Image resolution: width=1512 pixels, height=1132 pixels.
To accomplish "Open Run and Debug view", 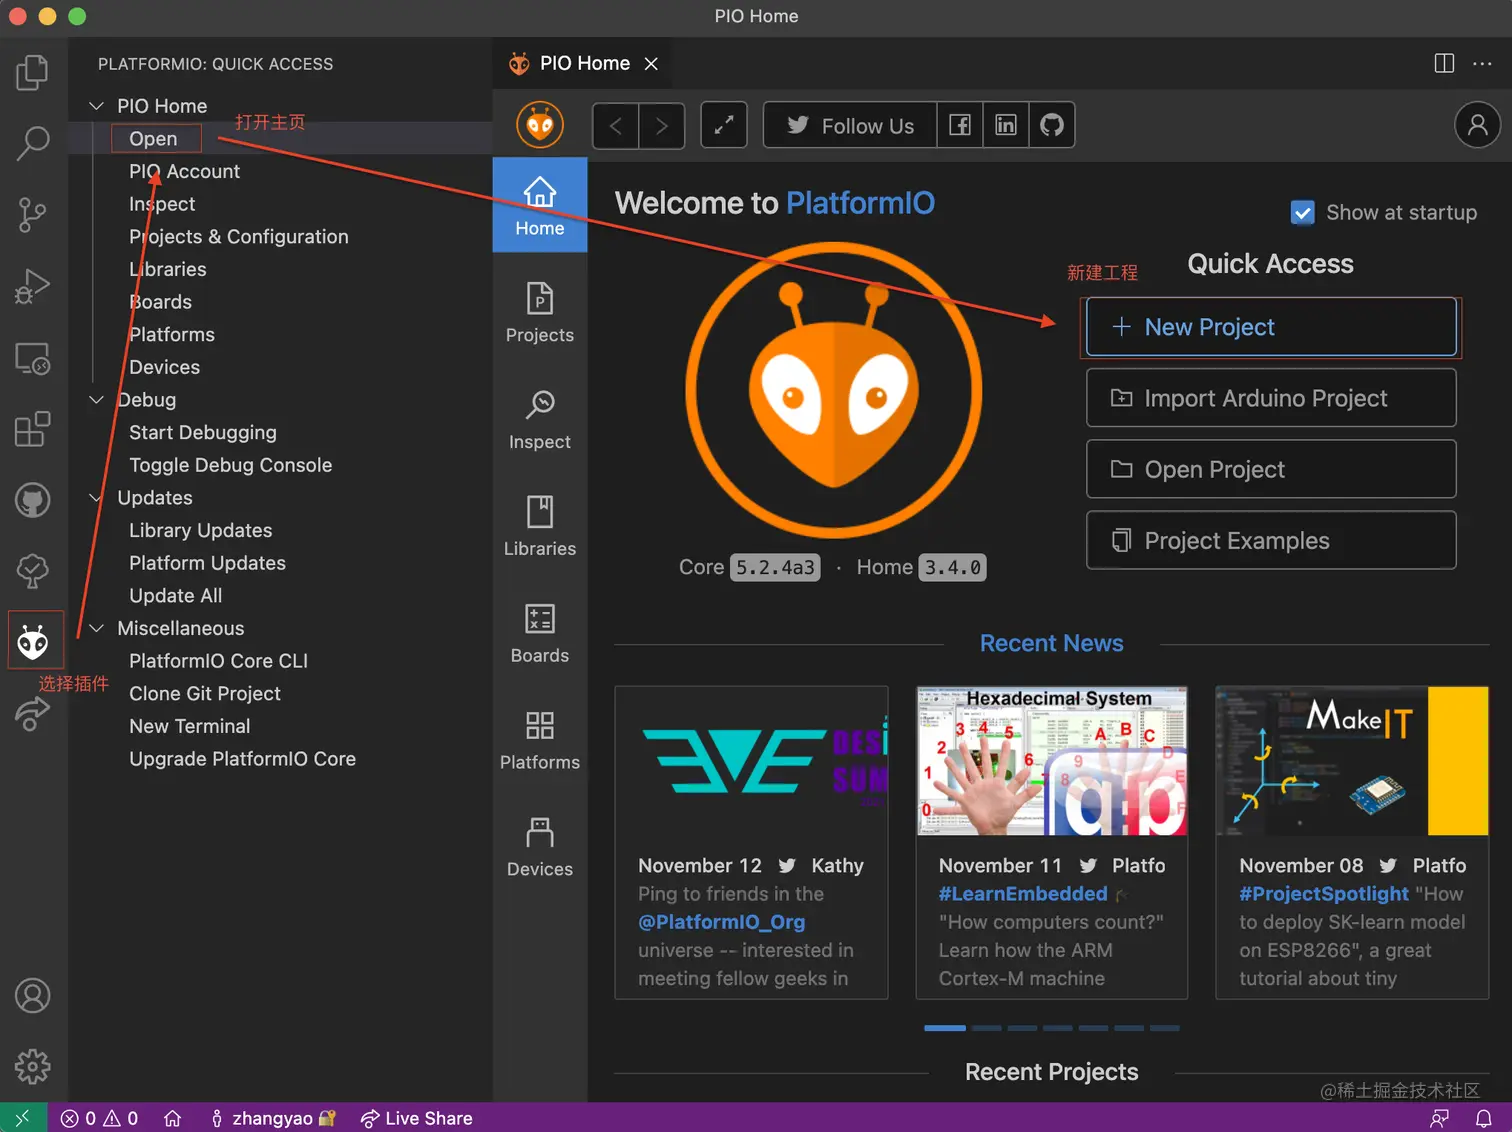I will coord(32,287).
